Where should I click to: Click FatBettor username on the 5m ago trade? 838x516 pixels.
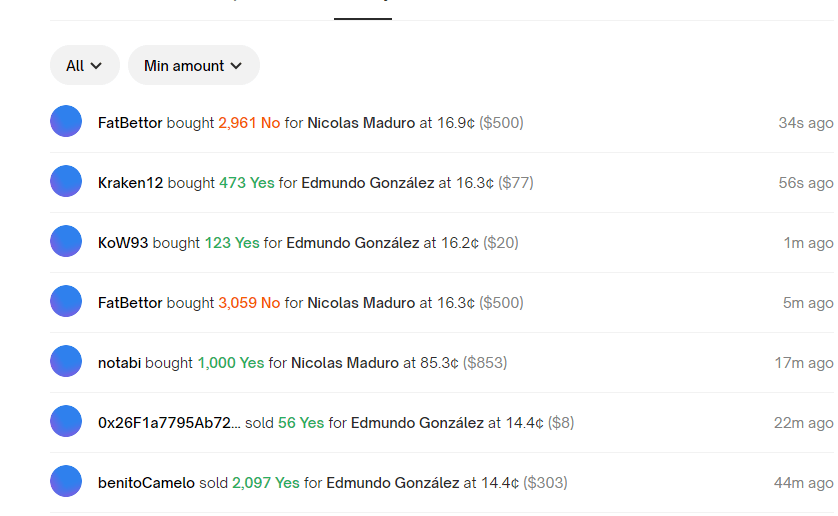coord(130,303)
